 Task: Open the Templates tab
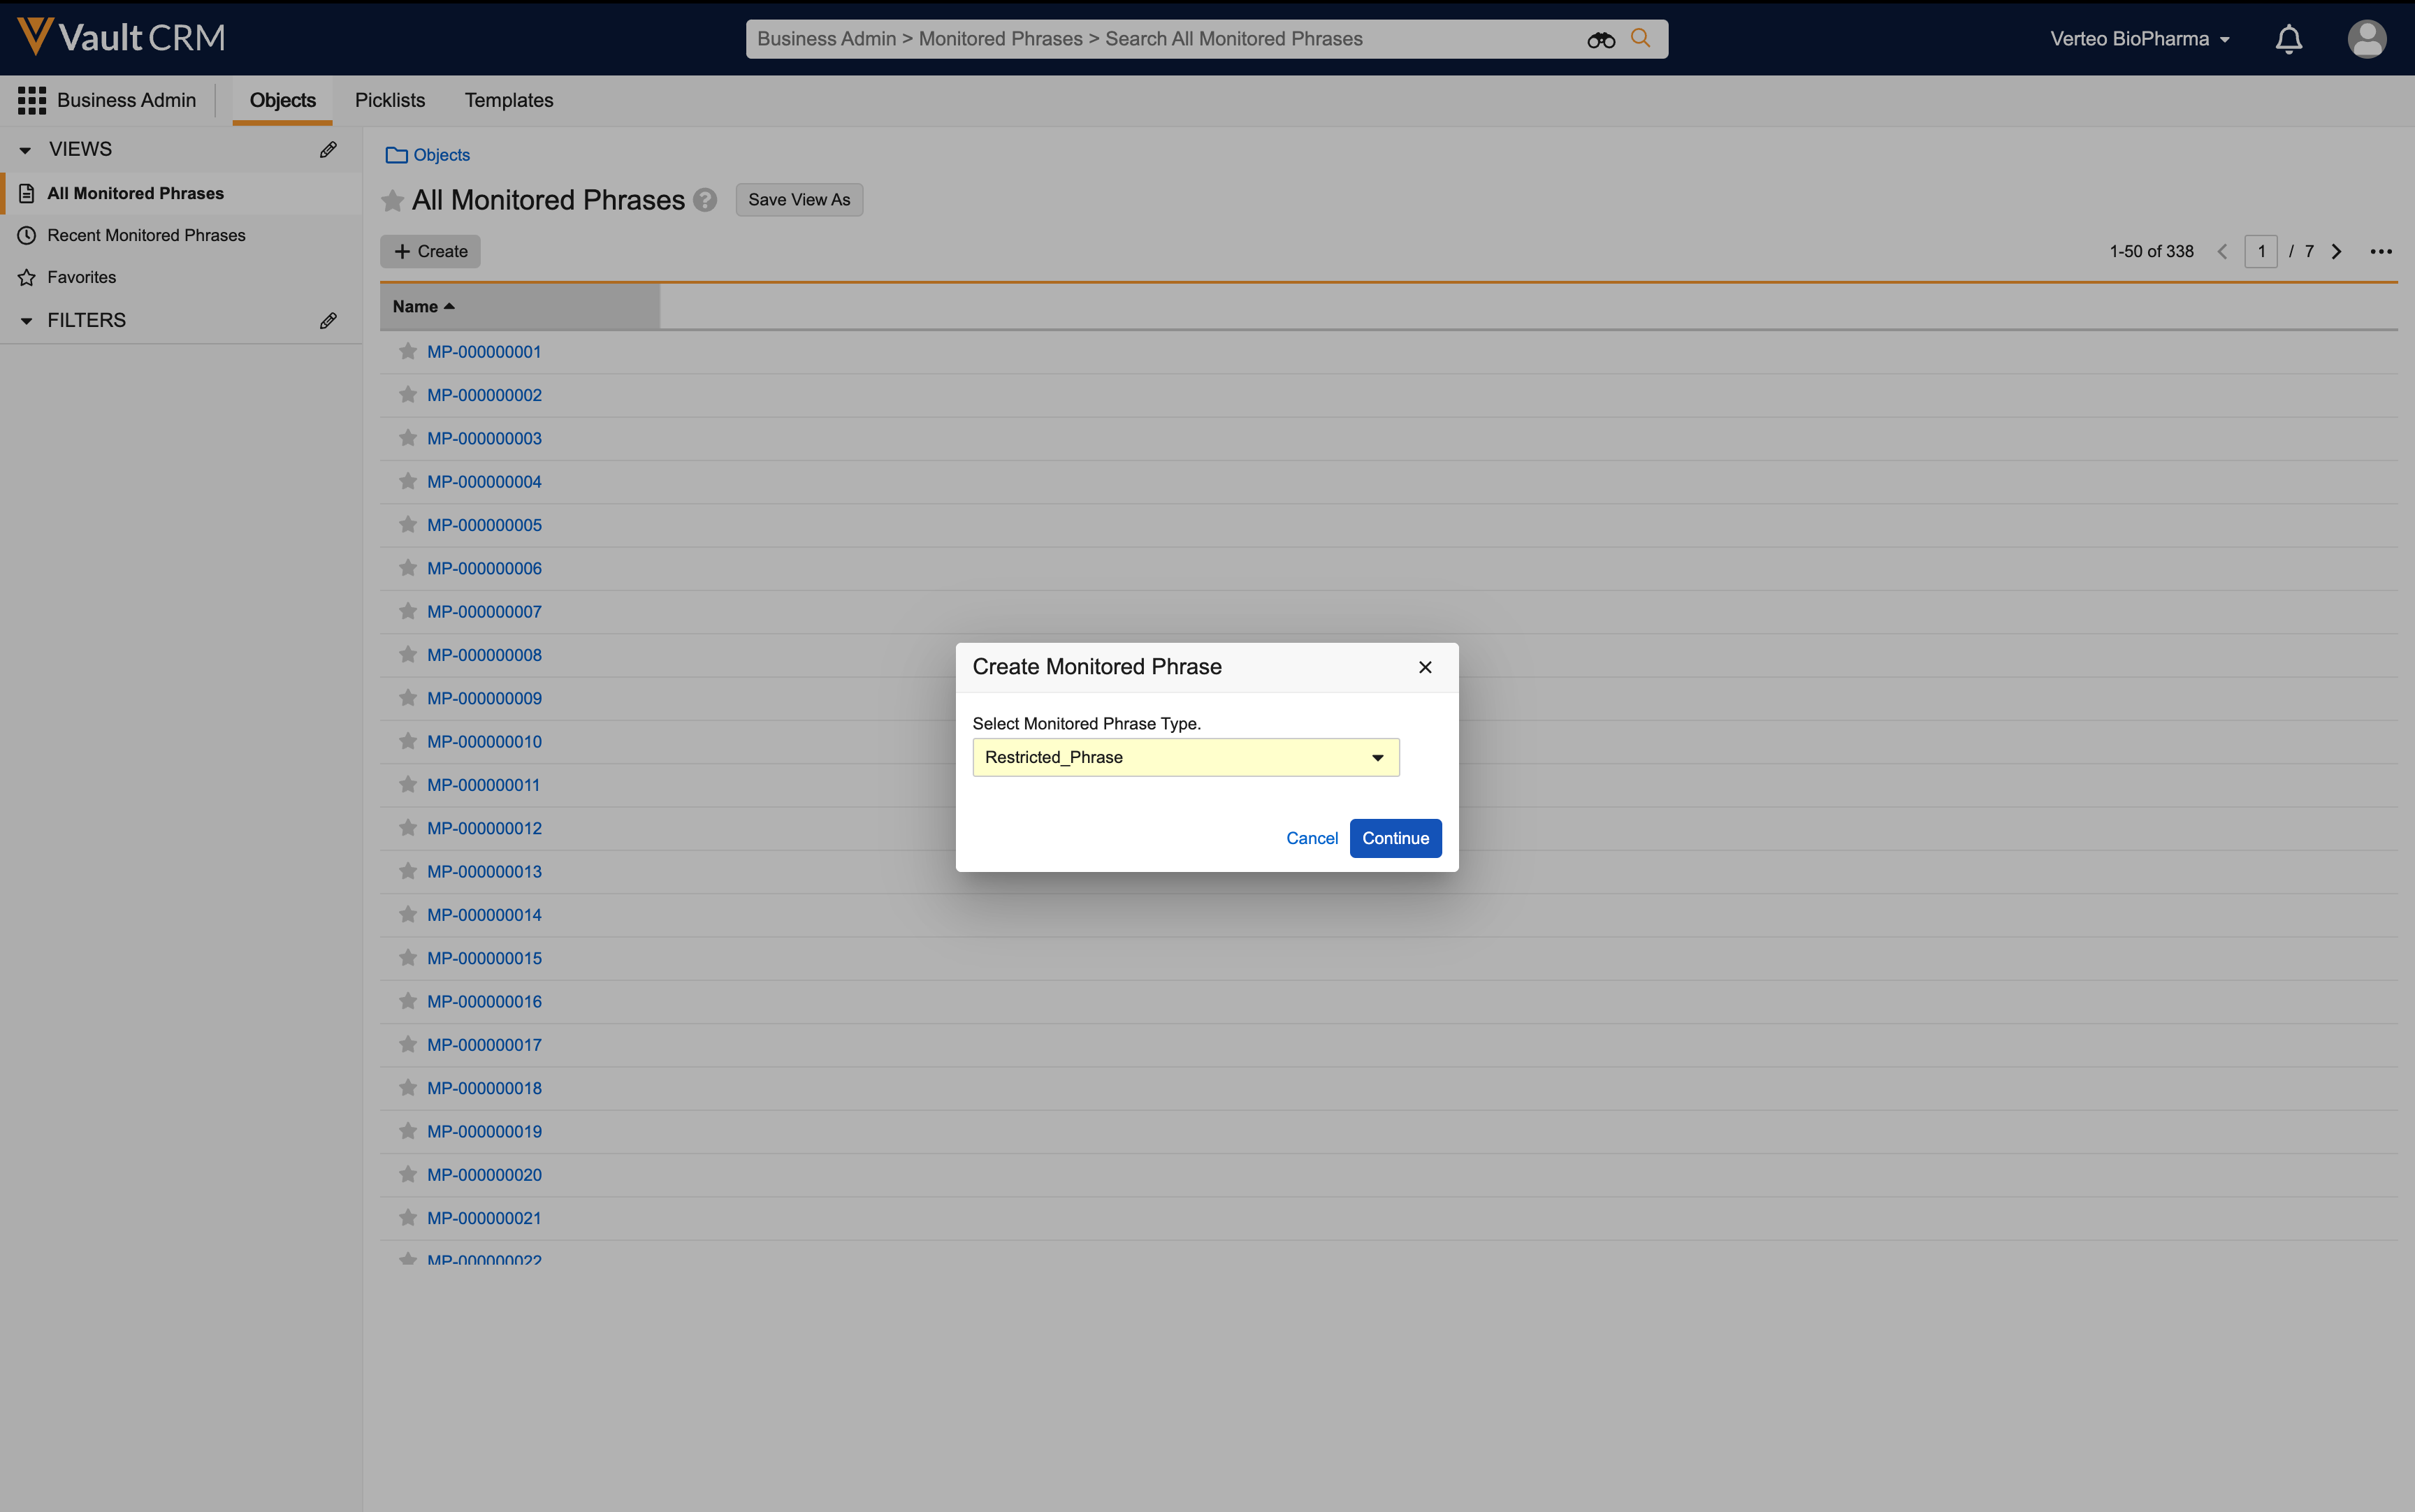coord(508,100)
